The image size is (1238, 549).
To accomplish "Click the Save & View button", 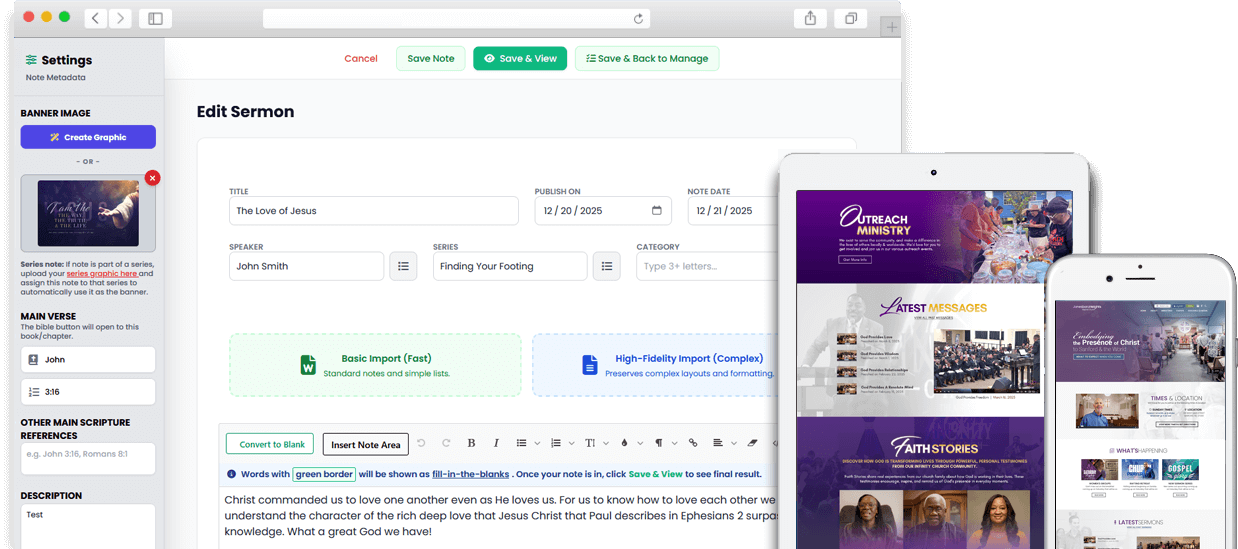I will pos(520,59).
